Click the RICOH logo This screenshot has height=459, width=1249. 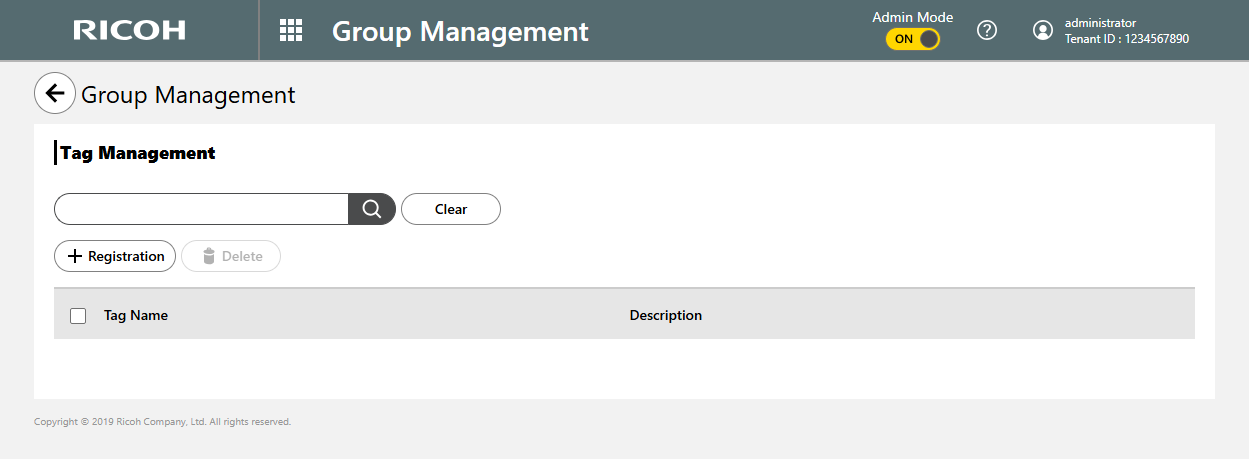(x=129, y=30)
